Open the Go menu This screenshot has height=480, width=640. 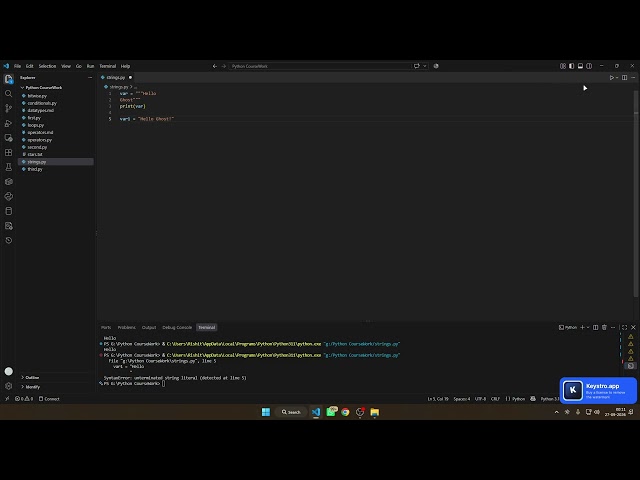tap(78, 66)
